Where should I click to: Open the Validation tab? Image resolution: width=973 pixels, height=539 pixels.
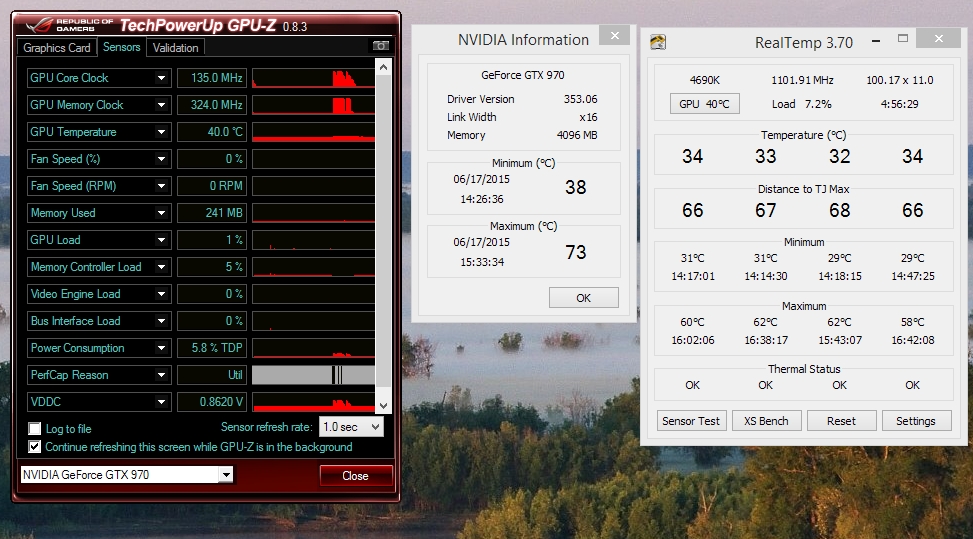[176, 47]
